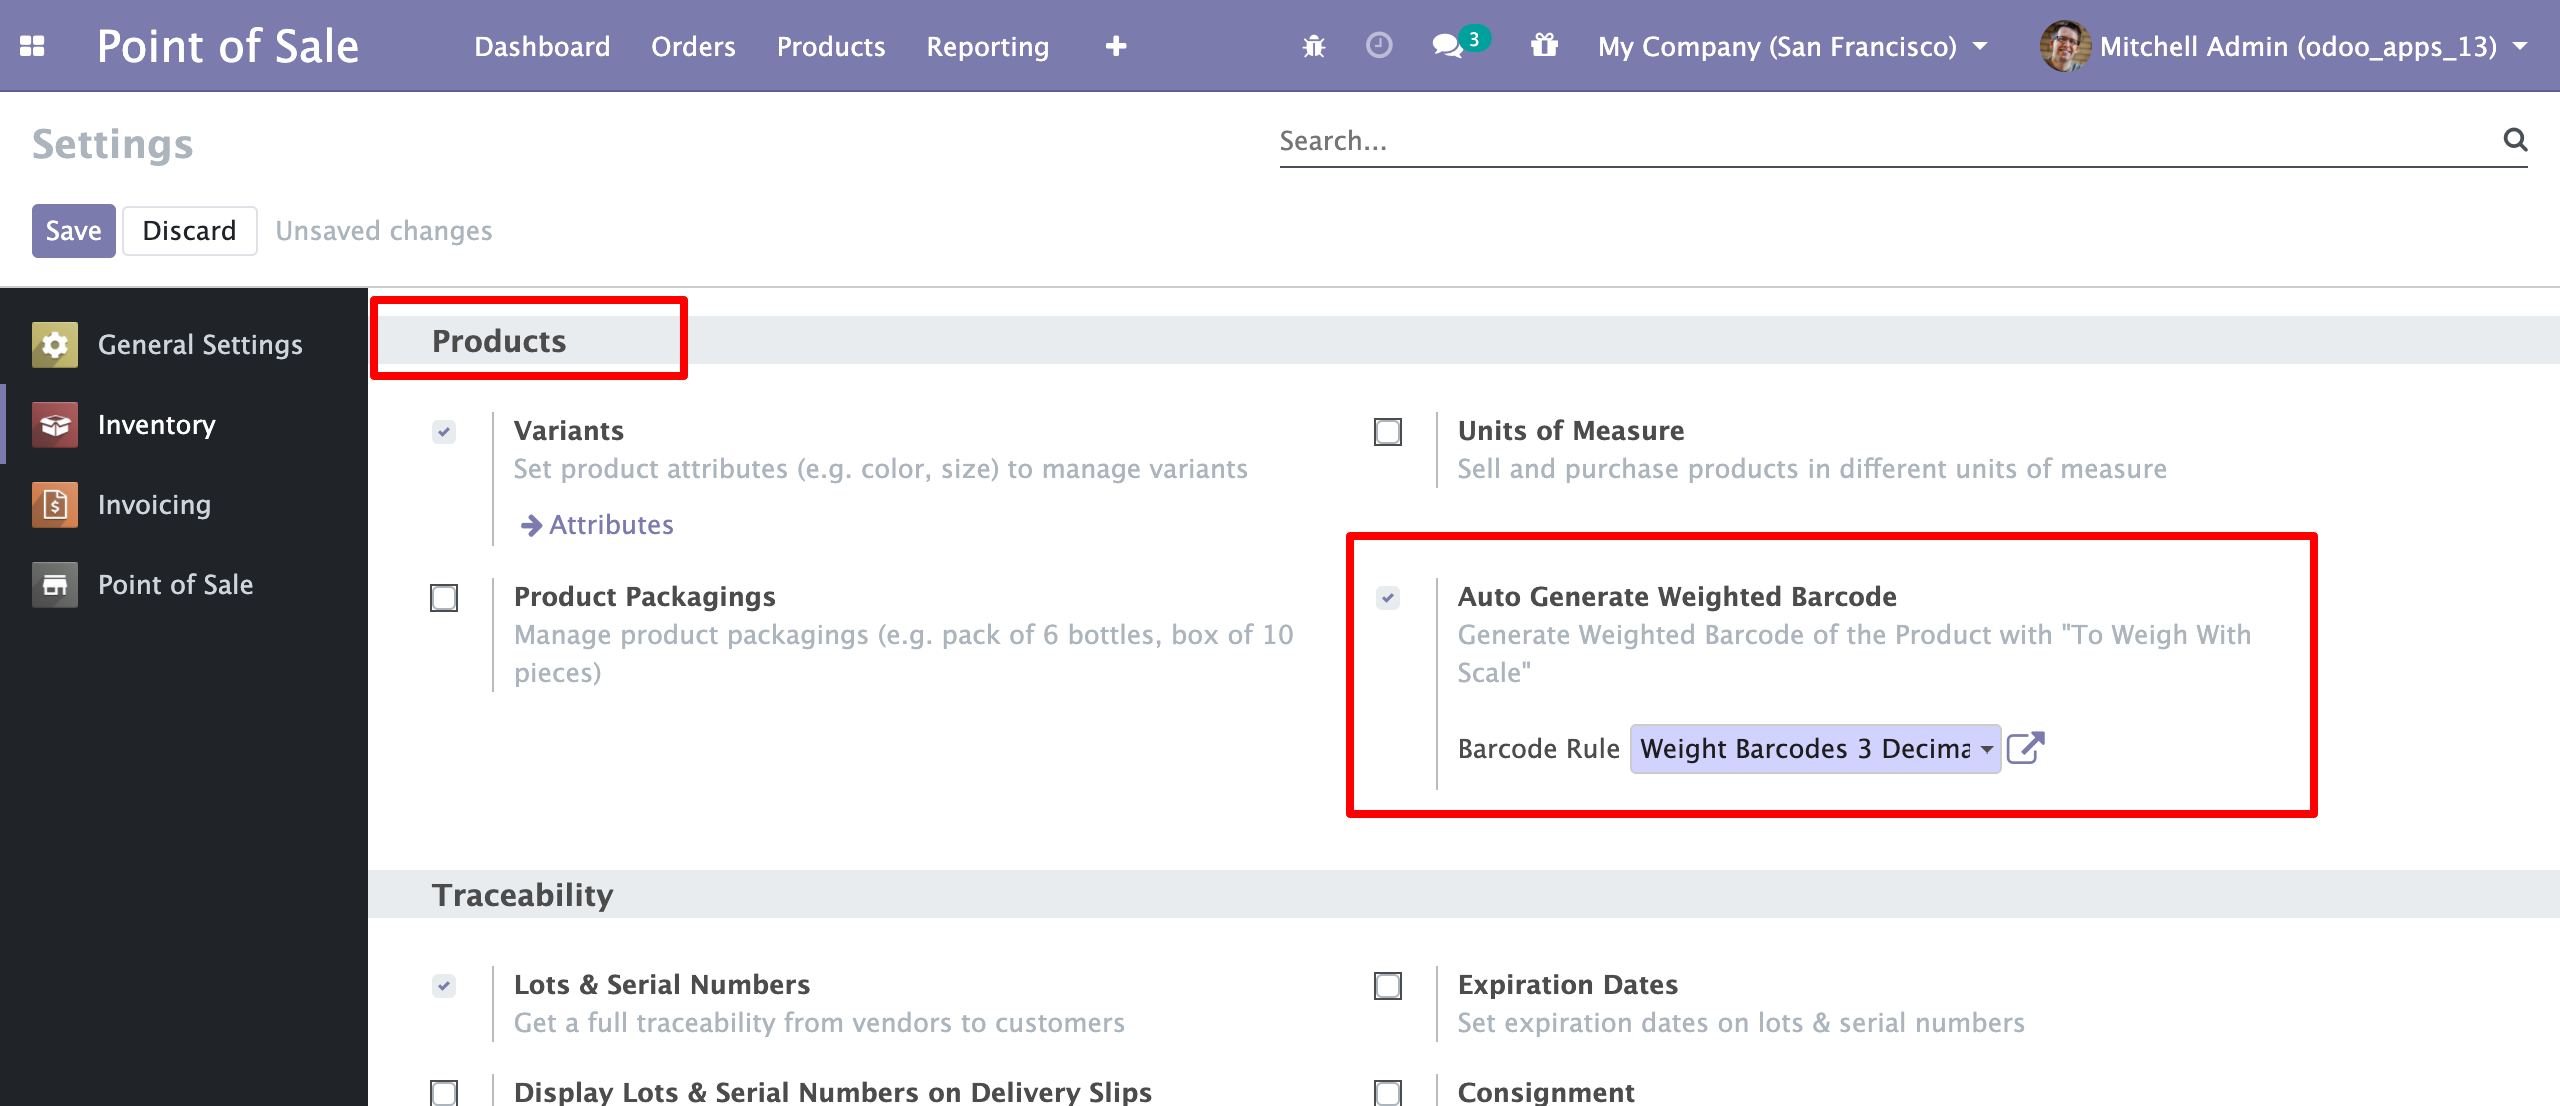Open the conversations chat icon
Image resolution: width=2560 pixels, height=1106 pixels.
point(1447,46)
